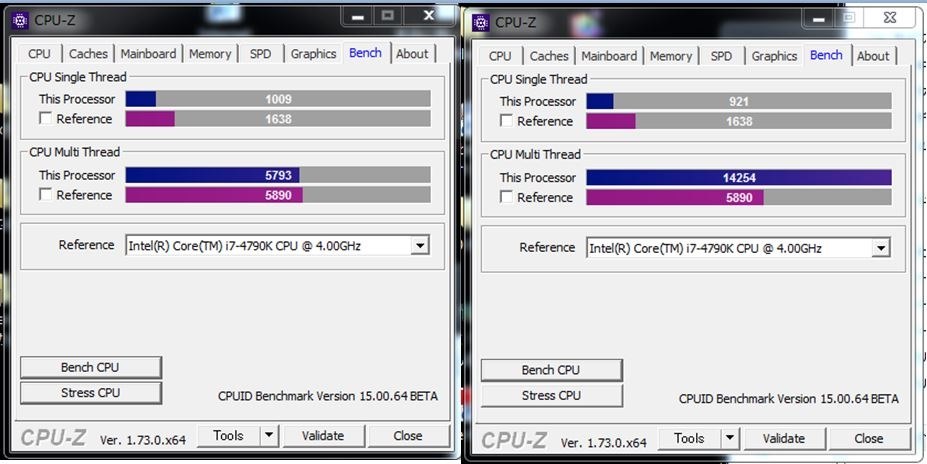Open the Caches tab in right CPU-Z window
This screenshot has width=927, height=464.
(549, 56)
